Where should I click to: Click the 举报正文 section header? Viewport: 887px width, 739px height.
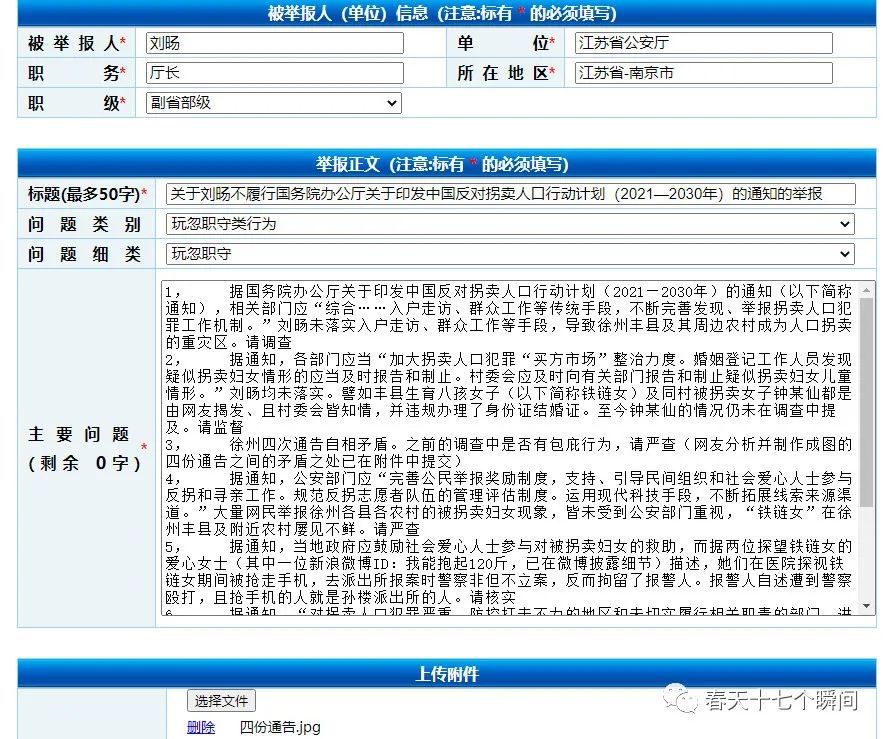click(447, 164)
